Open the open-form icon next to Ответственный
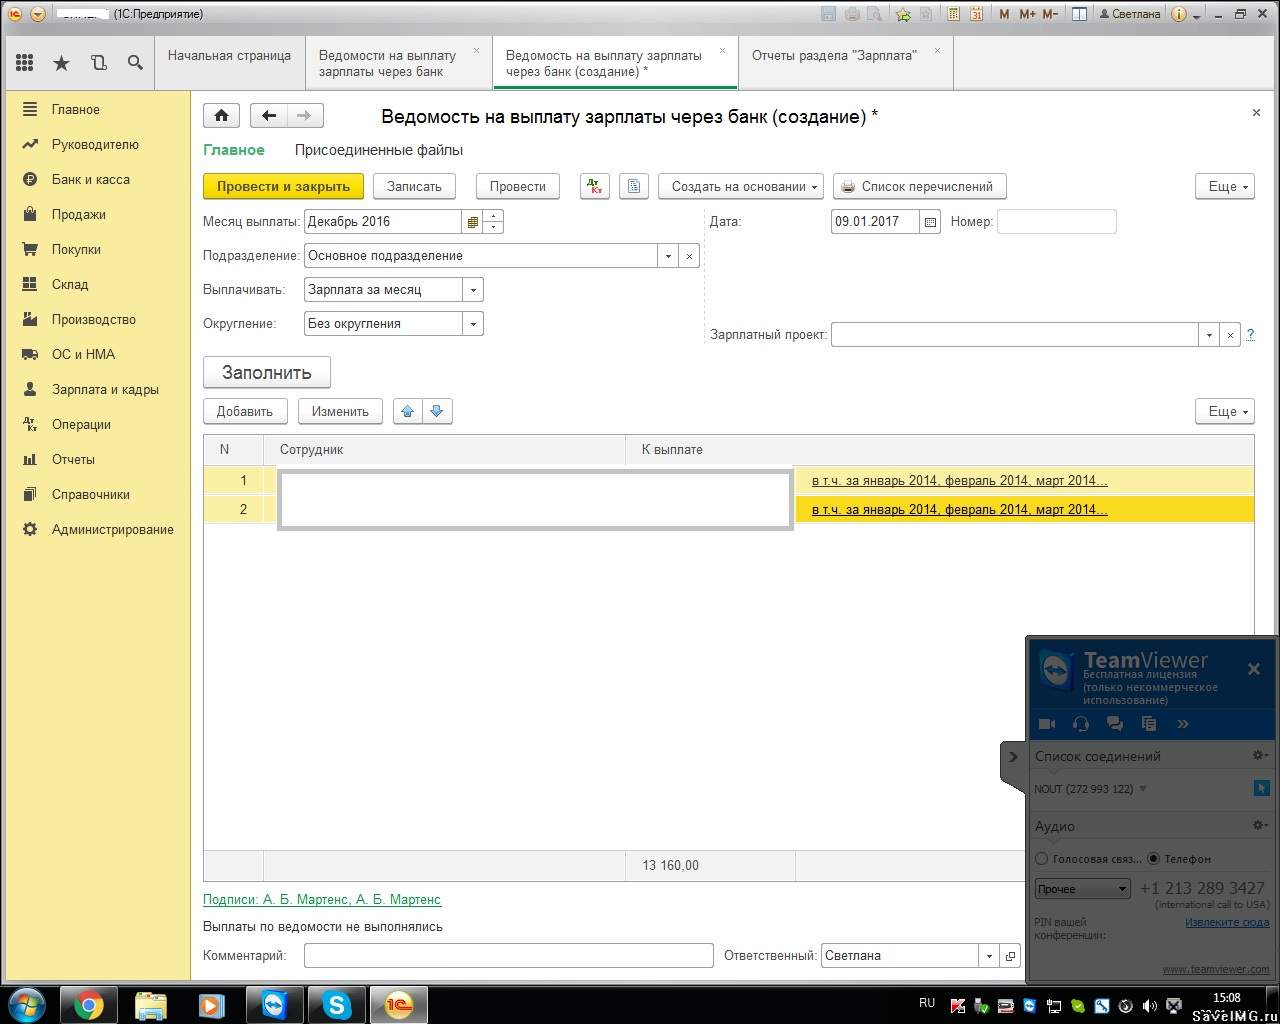 1010,956
